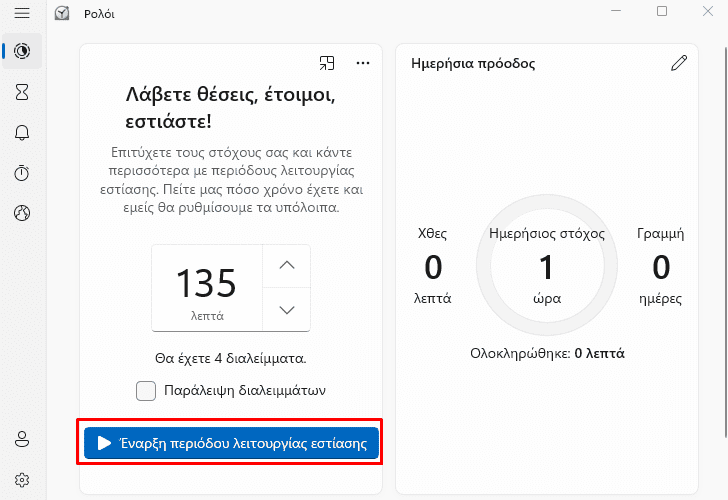The width and height of the screenshot is (728, 500).
Task: Open the Alarm bell page
Action: click(x=22, y=133)
